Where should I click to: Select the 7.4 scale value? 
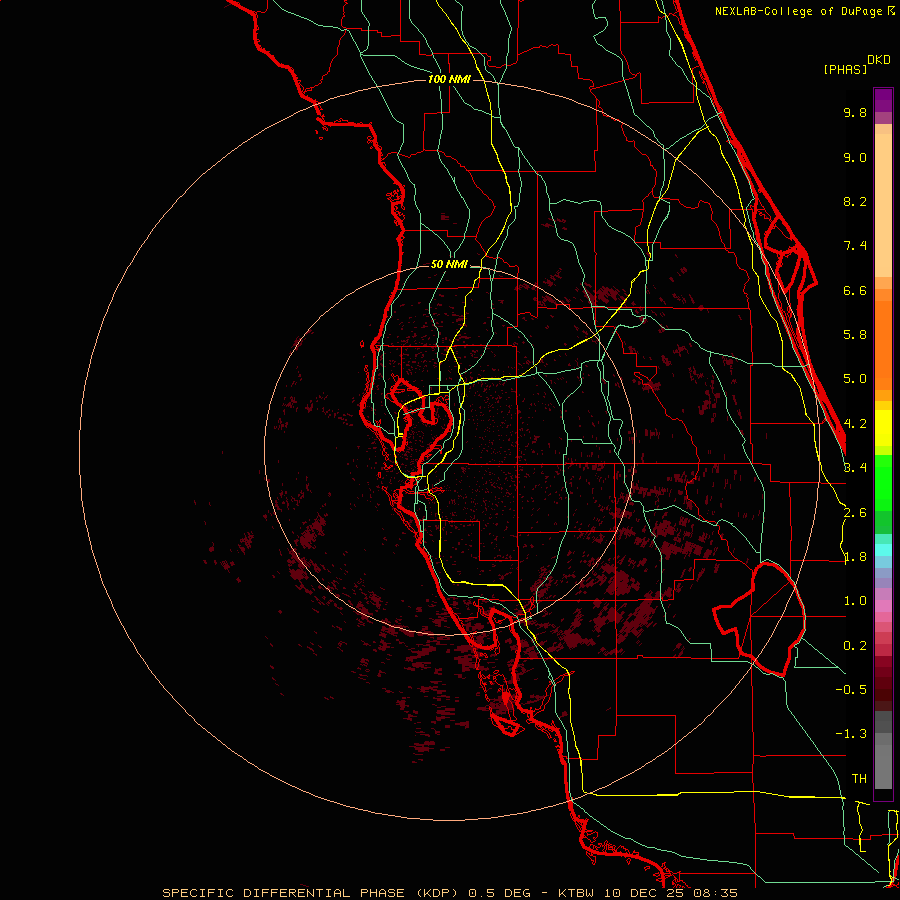(855, 246)
